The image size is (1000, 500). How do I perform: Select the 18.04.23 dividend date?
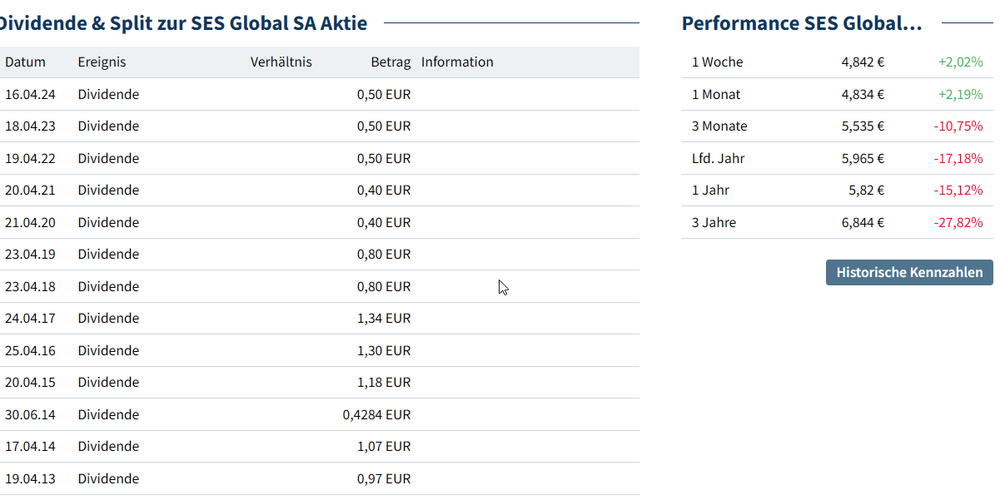pos(30,126)
